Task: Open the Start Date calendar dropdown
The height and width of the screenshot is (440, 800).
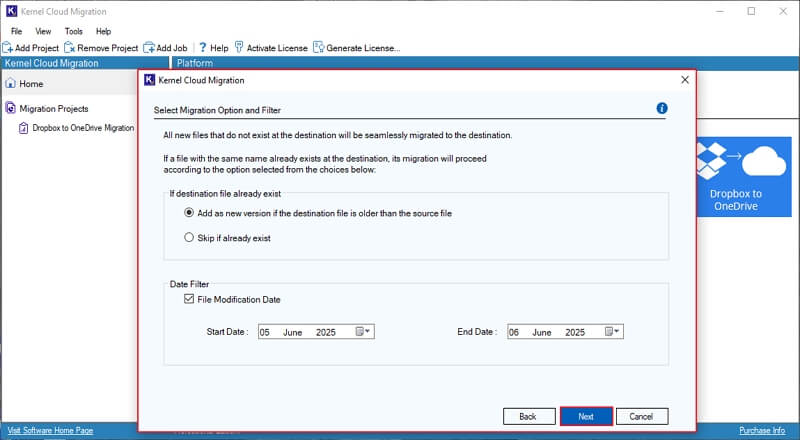Action: point(363,332)
